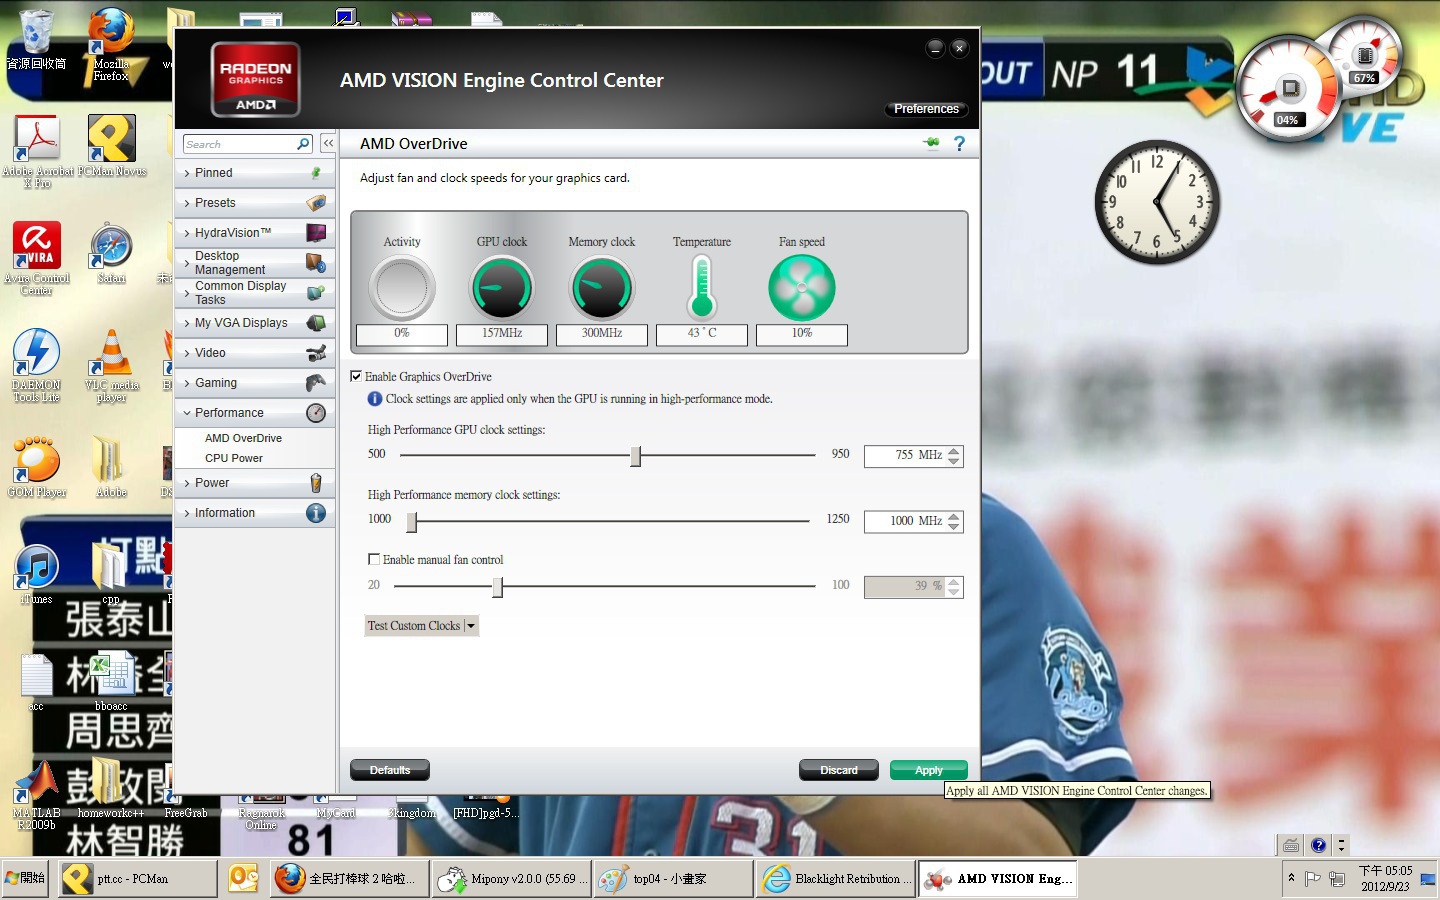Click the My VGA Displays monitor icon
The width and height of the screenshot is (1440, 900).
pos(316,323)
